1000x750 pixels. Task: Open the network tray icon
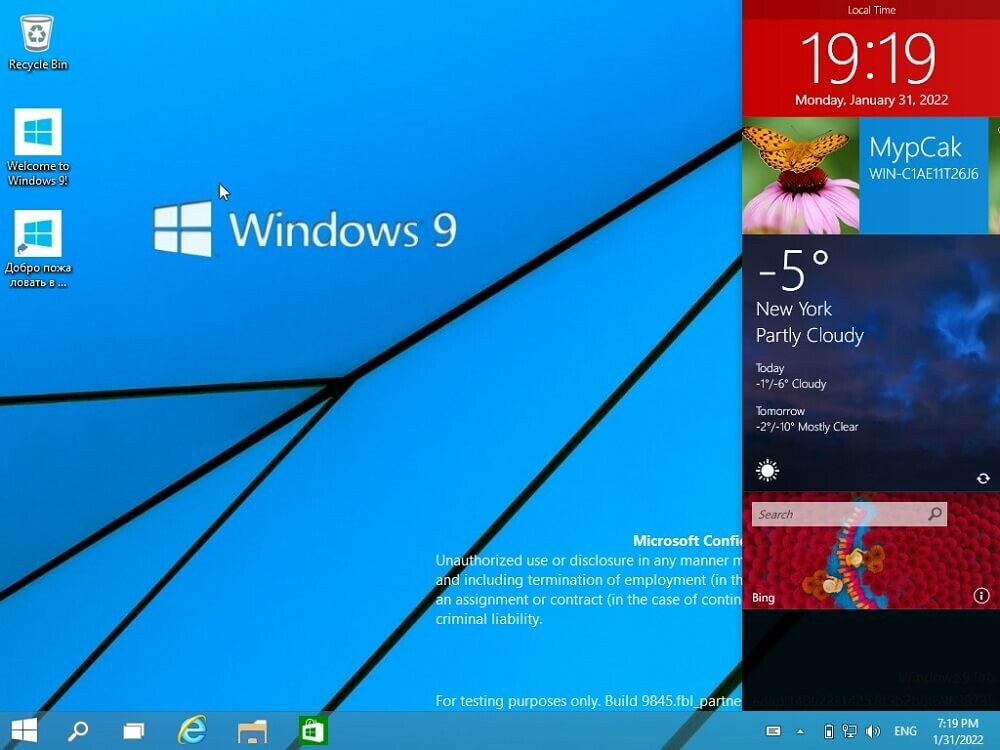849,731
